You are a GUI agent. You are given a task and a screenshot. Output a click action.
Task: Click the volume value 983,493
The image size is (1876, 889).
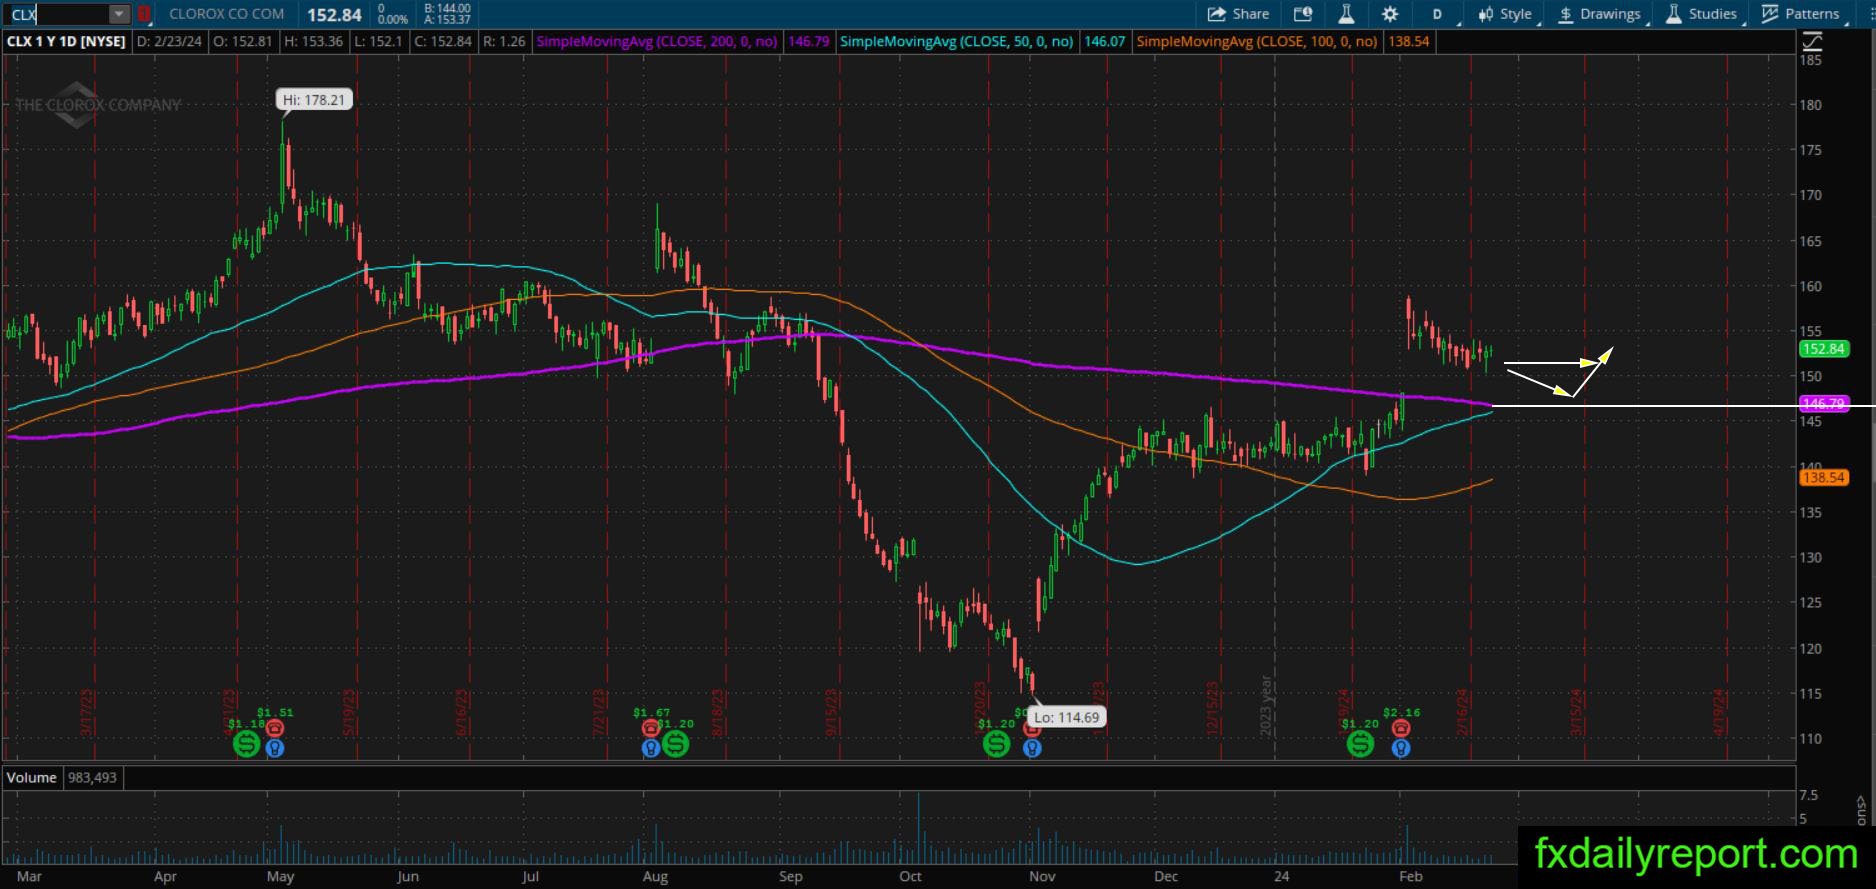tap(92, 778)
